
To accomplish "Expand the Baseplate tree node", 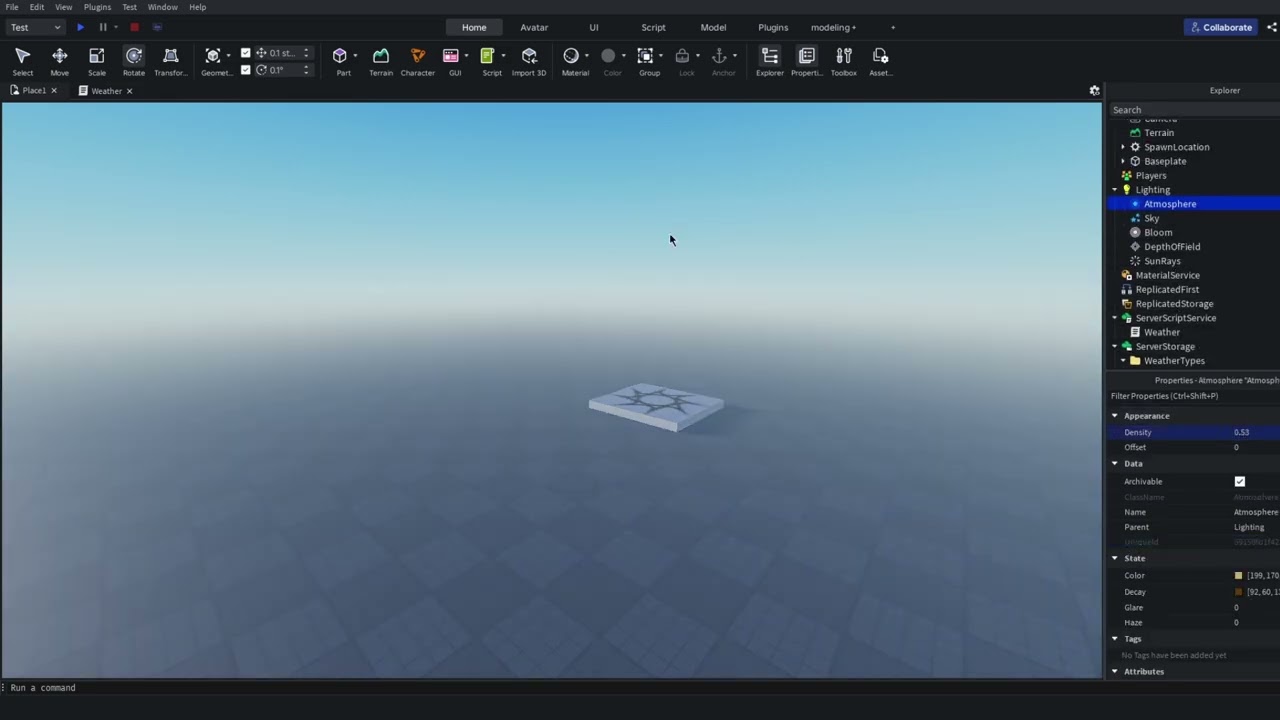I will click(x=1122, y=161).
